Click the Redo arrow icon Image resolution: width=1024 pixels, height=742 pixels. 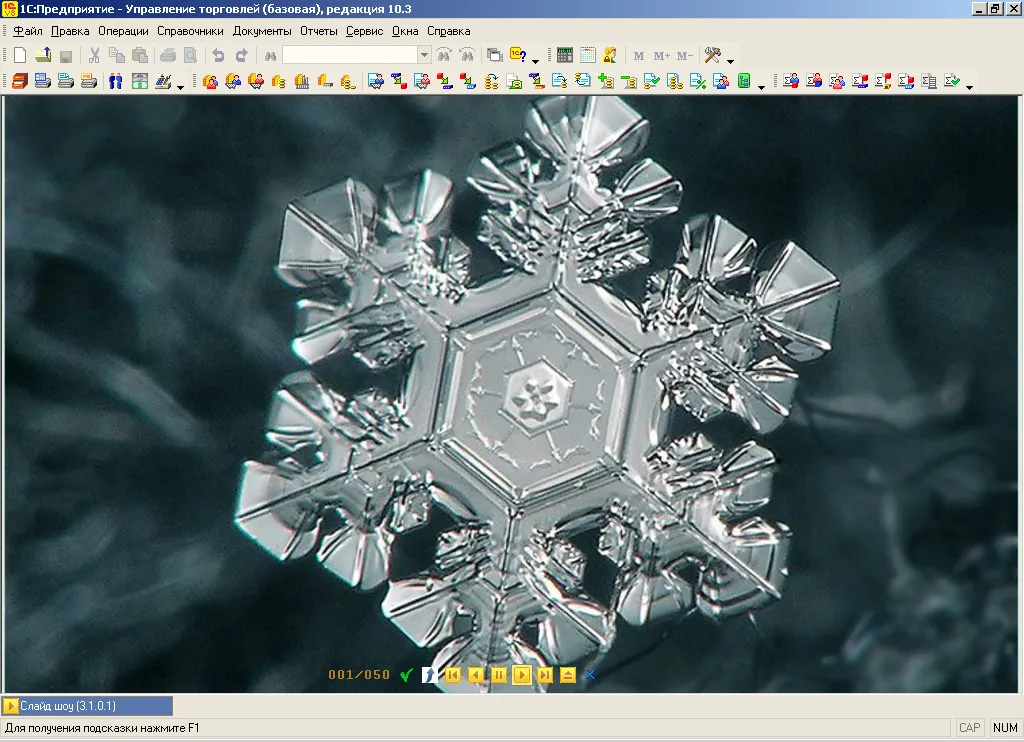coord(241,56)
